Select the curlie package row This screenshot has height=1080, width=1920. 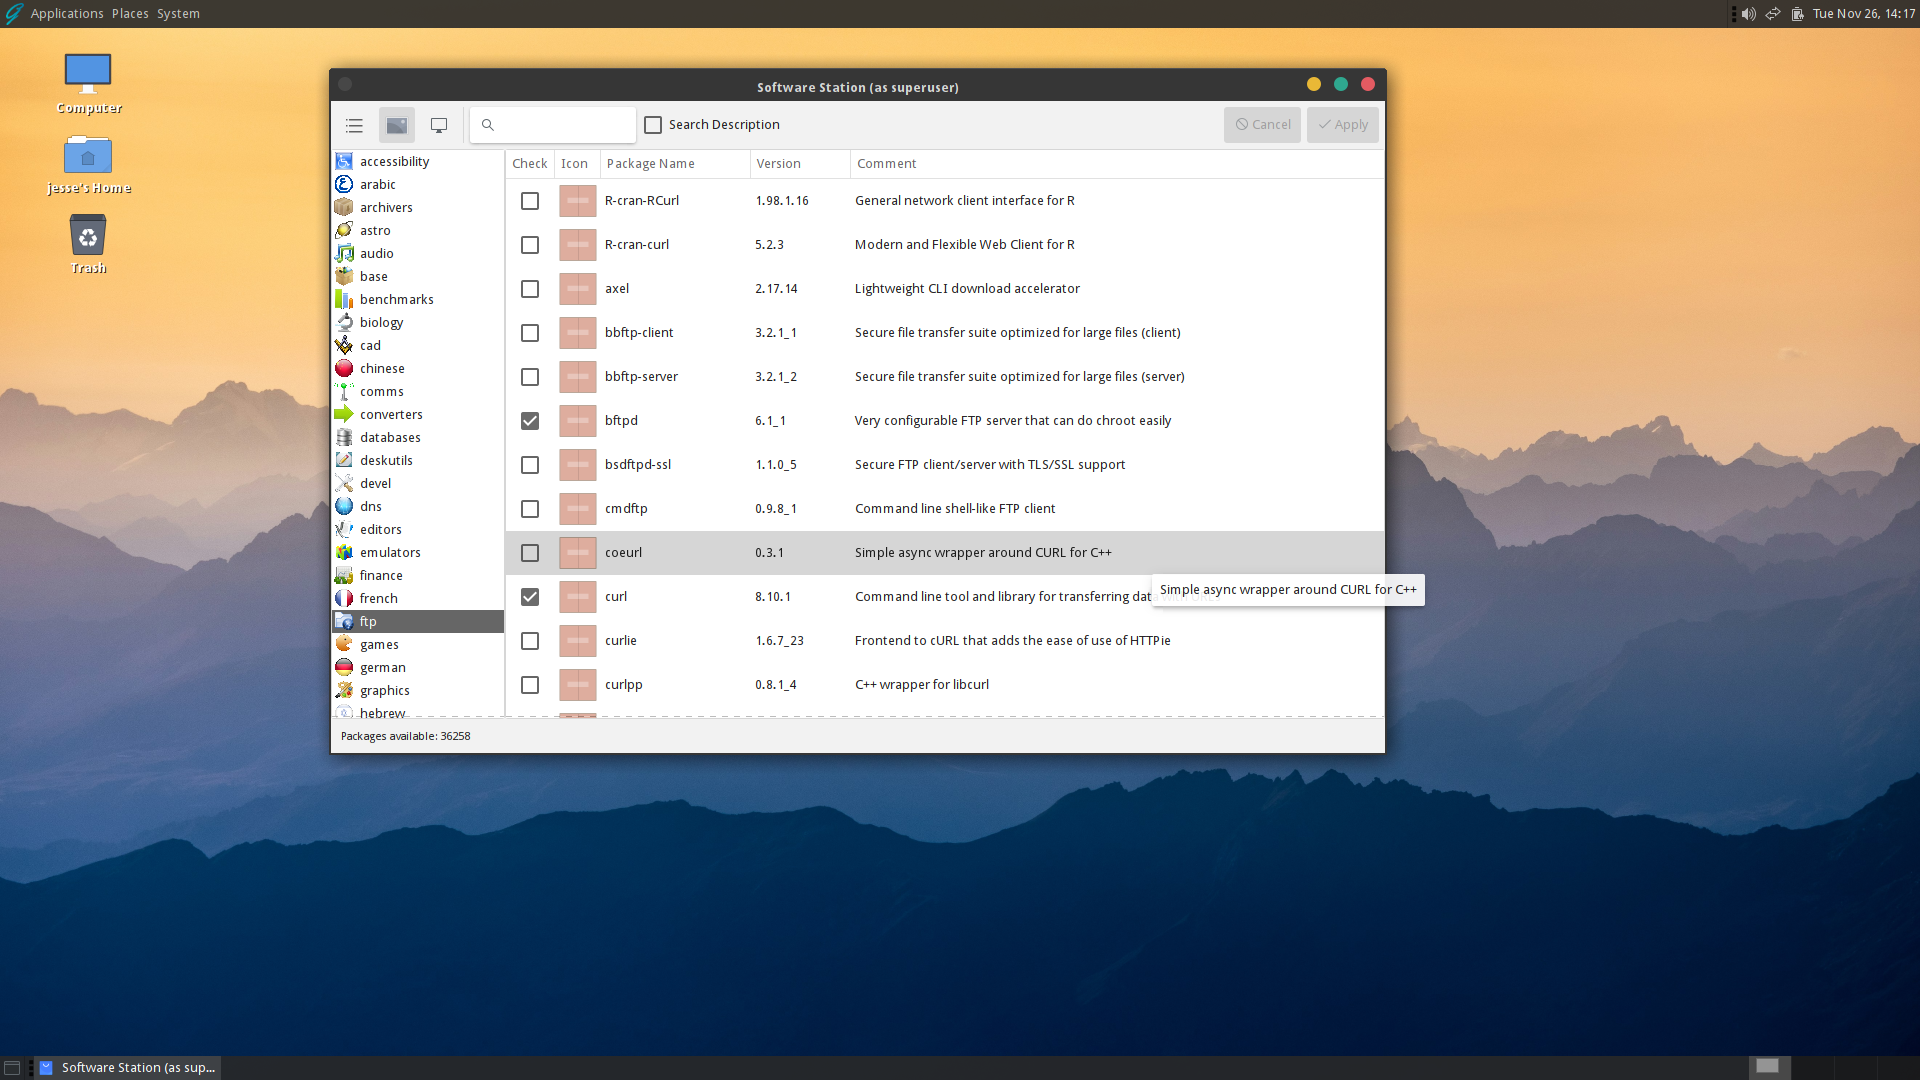(x=945, y=641)
